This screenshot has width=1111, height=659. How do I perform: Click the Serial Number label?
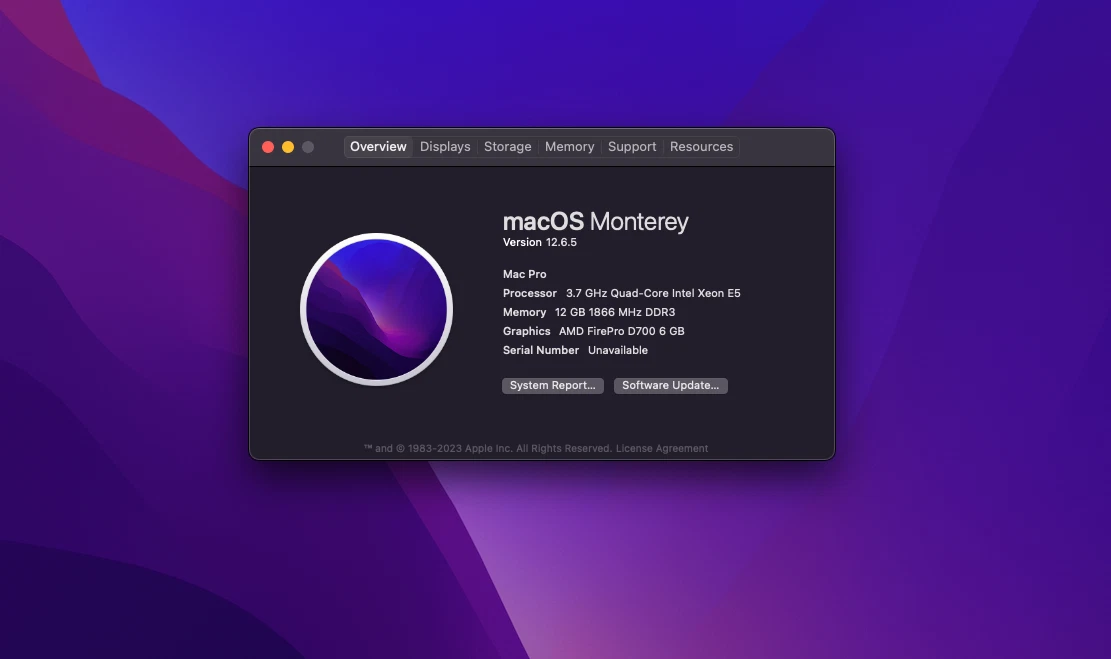click(541, 351)
